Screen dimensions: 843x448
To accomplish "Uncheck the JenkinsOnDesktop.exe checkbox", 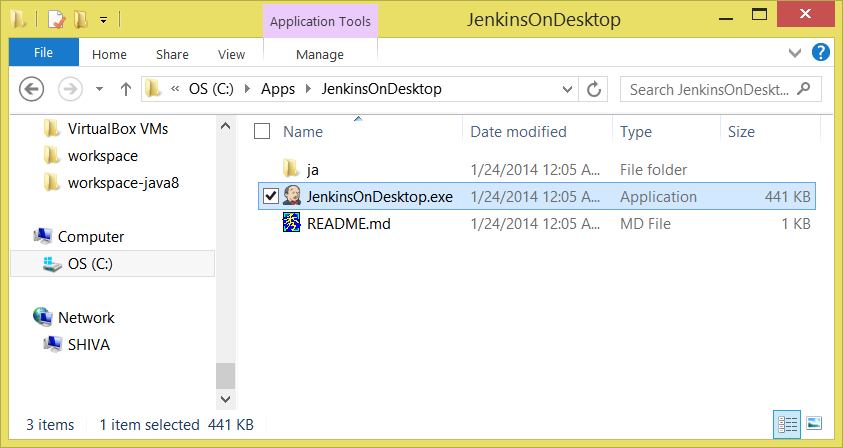I will pyautogui.click(x=270, y=196).
